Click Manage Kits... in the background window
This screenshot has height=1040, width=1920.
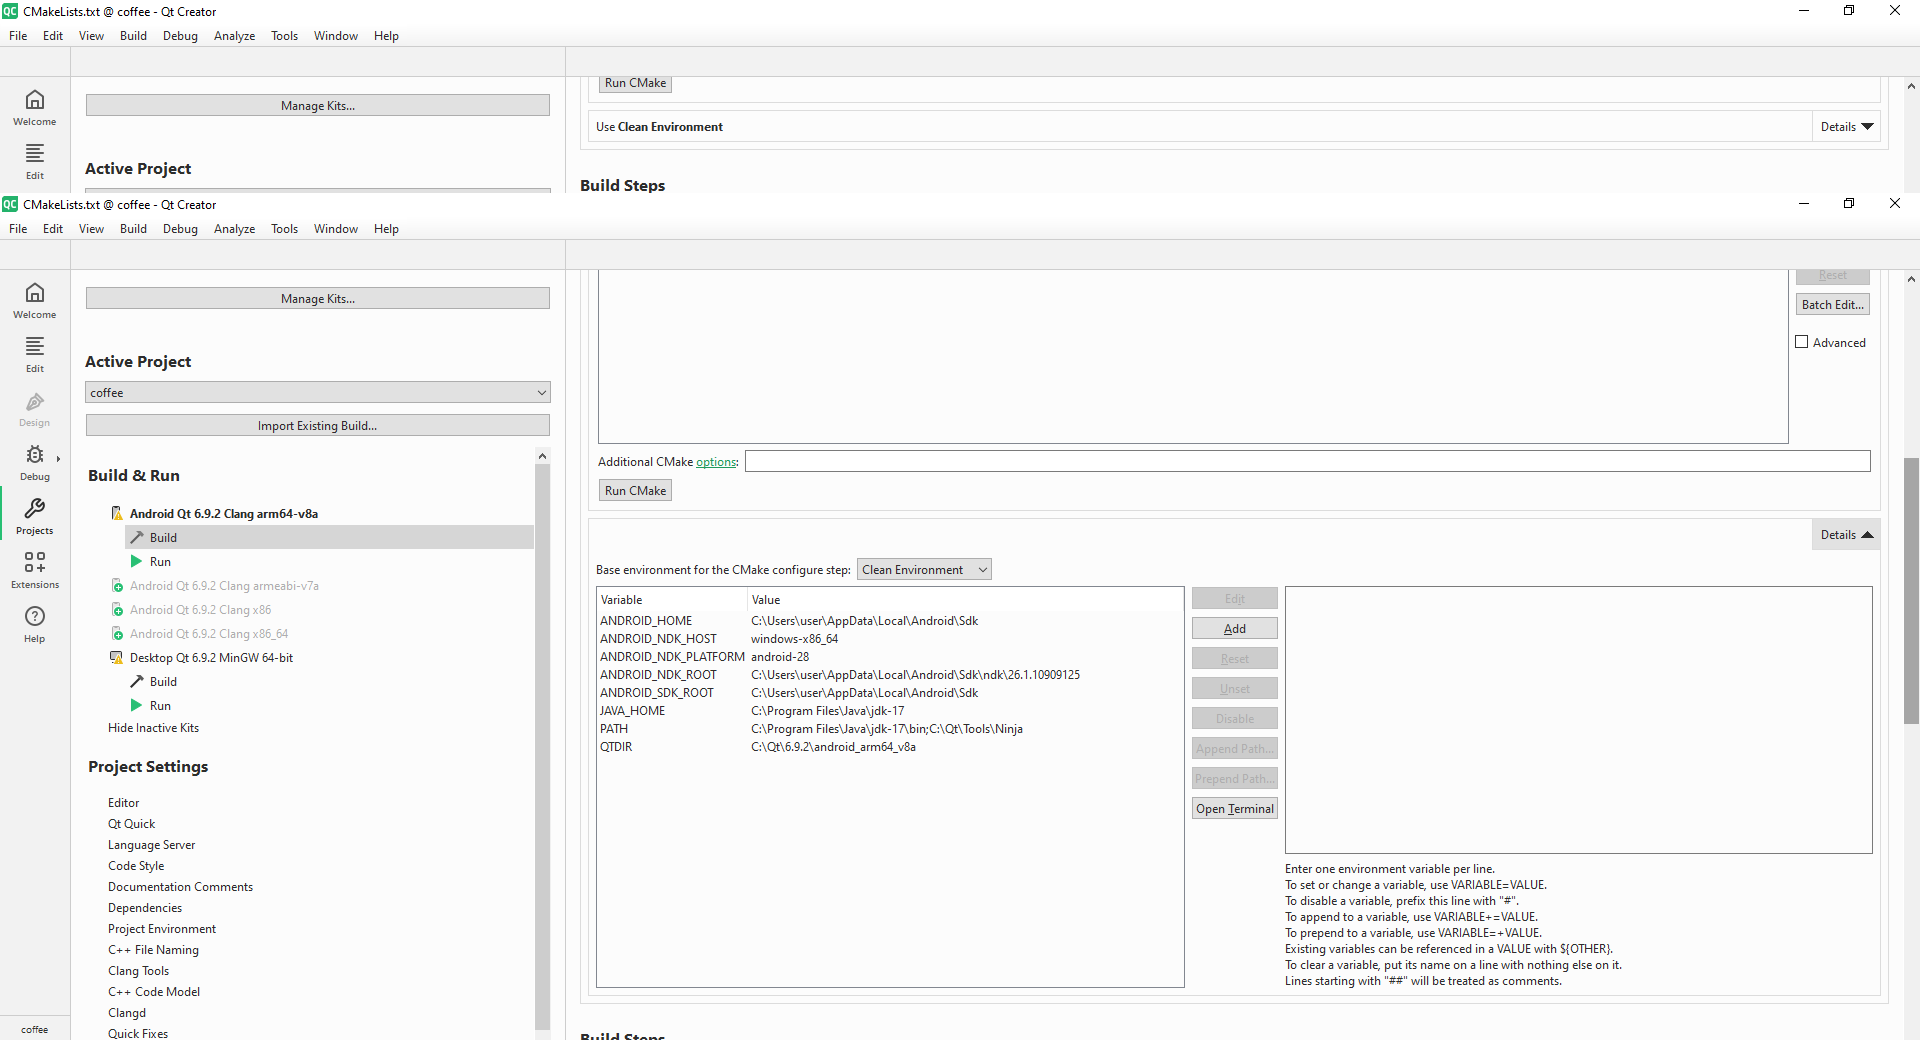318,105
